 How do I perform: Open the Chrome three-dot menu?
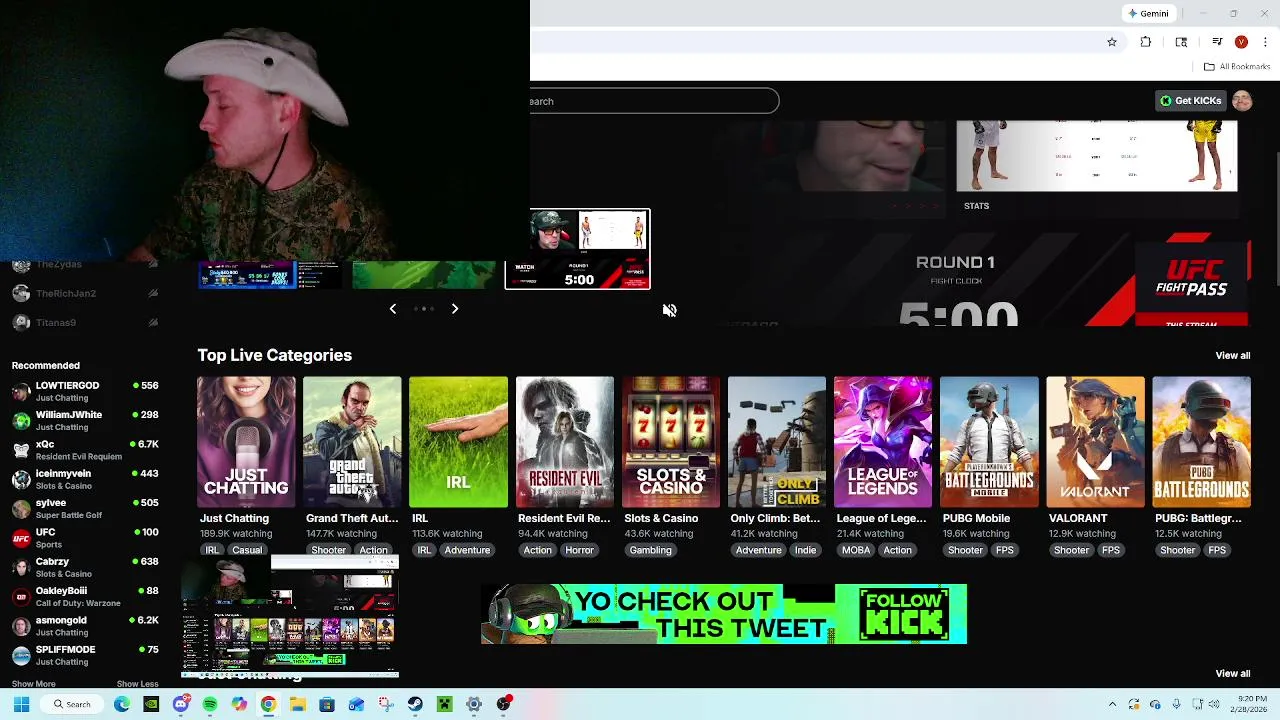1266,42
